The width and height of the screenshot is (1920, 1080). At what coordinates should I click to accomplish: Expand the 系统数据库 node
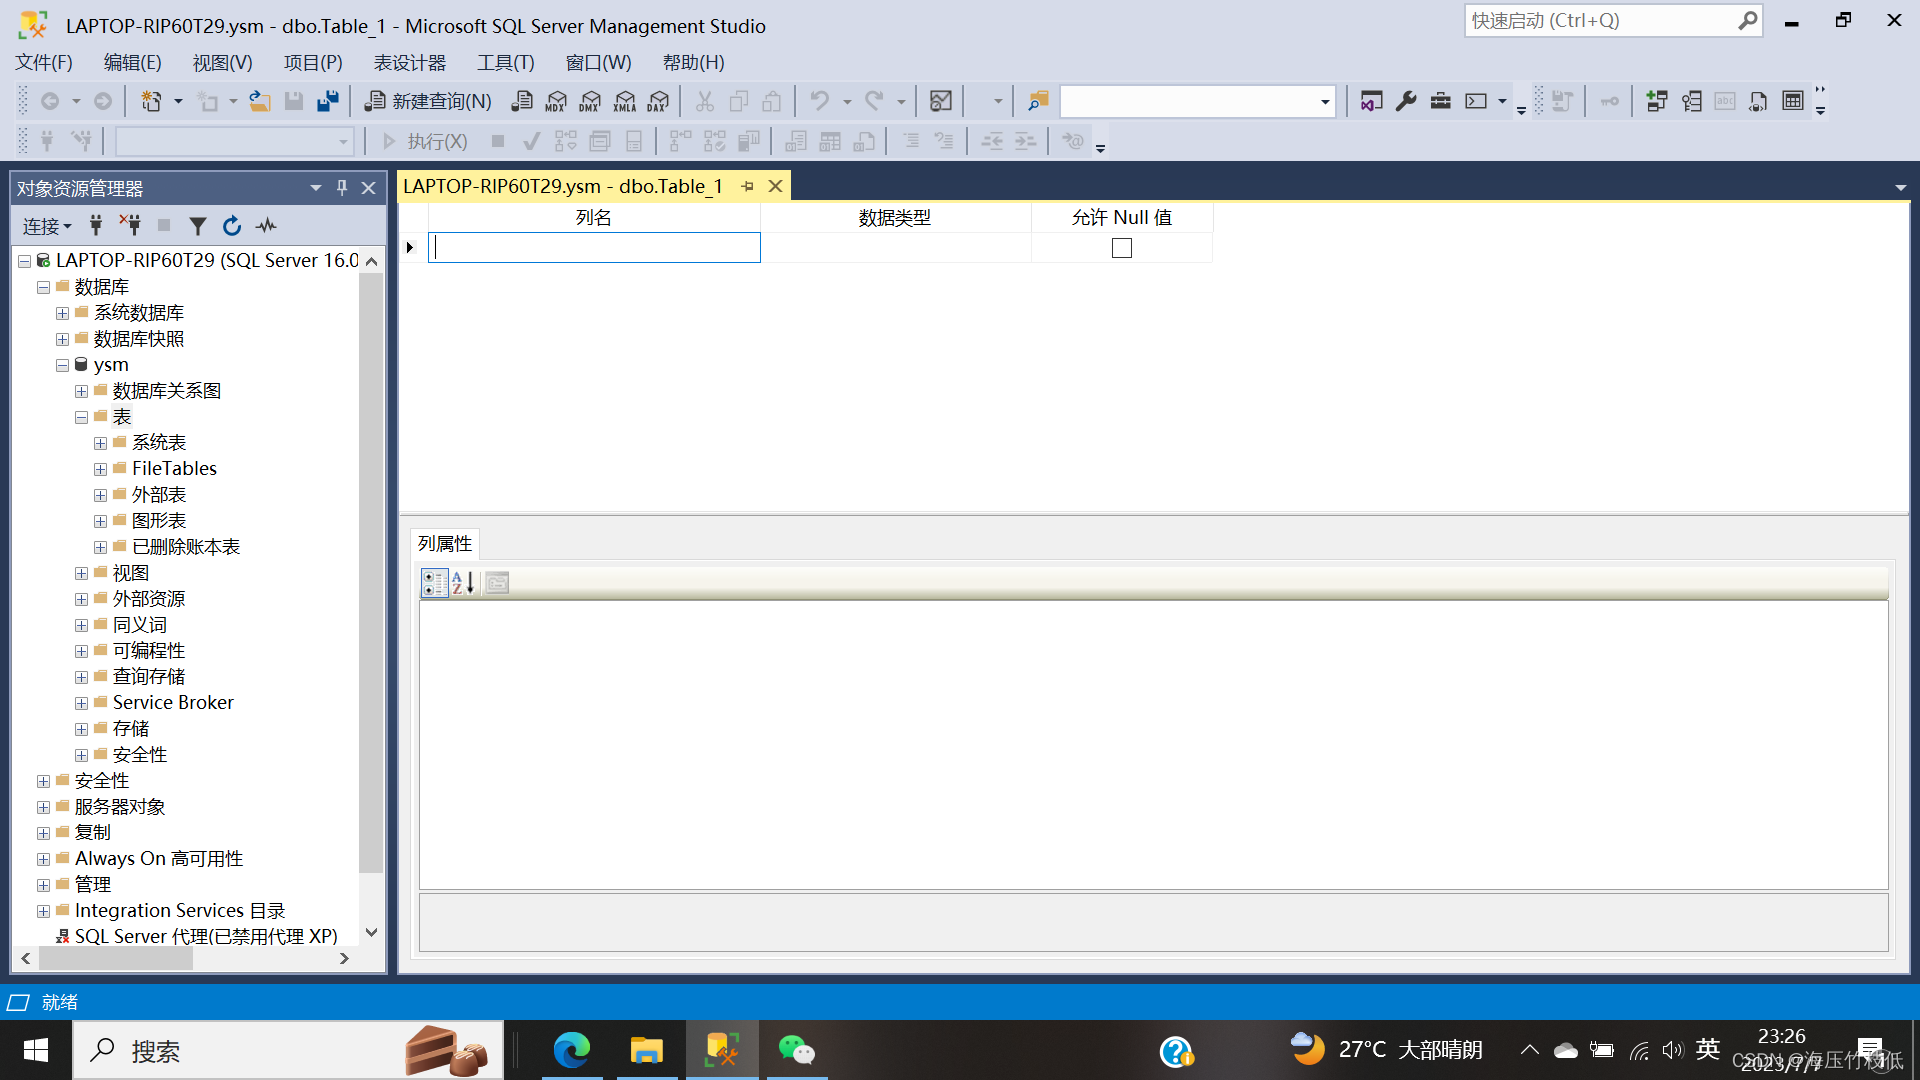pos(62,313)
